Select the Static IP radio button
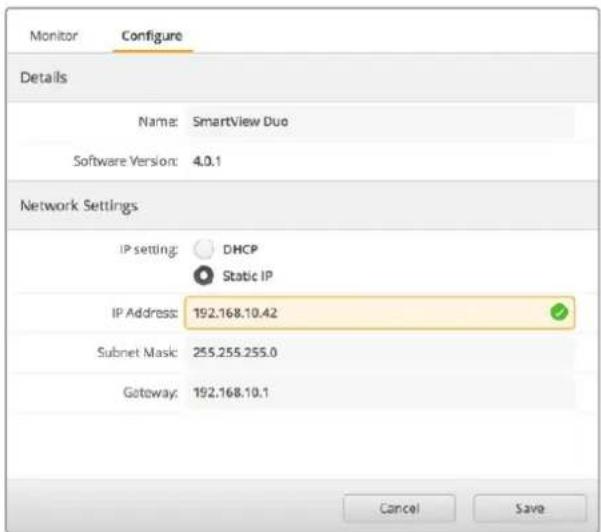 [x=203, y=276]
